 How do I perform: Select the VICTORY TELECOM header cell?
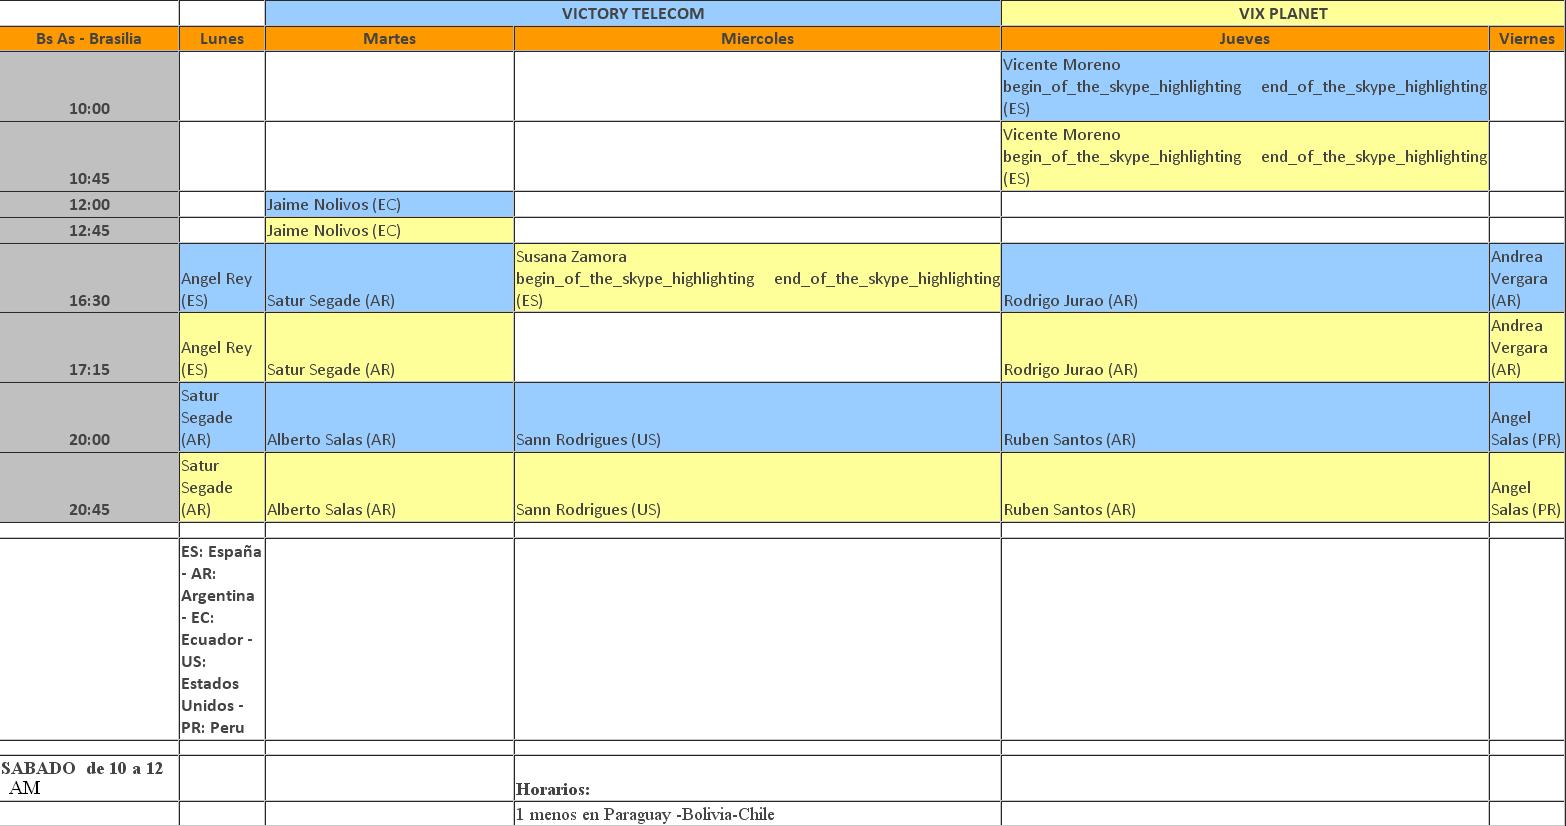(633, 13)
